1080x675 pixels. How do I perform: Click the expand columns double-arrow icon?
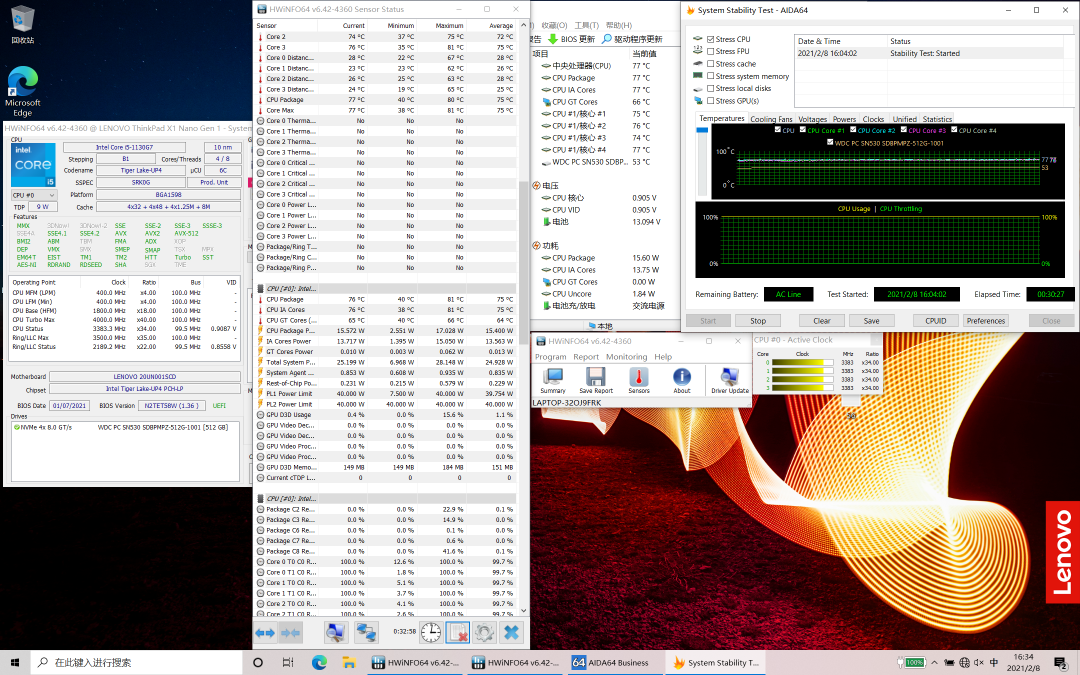point(265,633)
